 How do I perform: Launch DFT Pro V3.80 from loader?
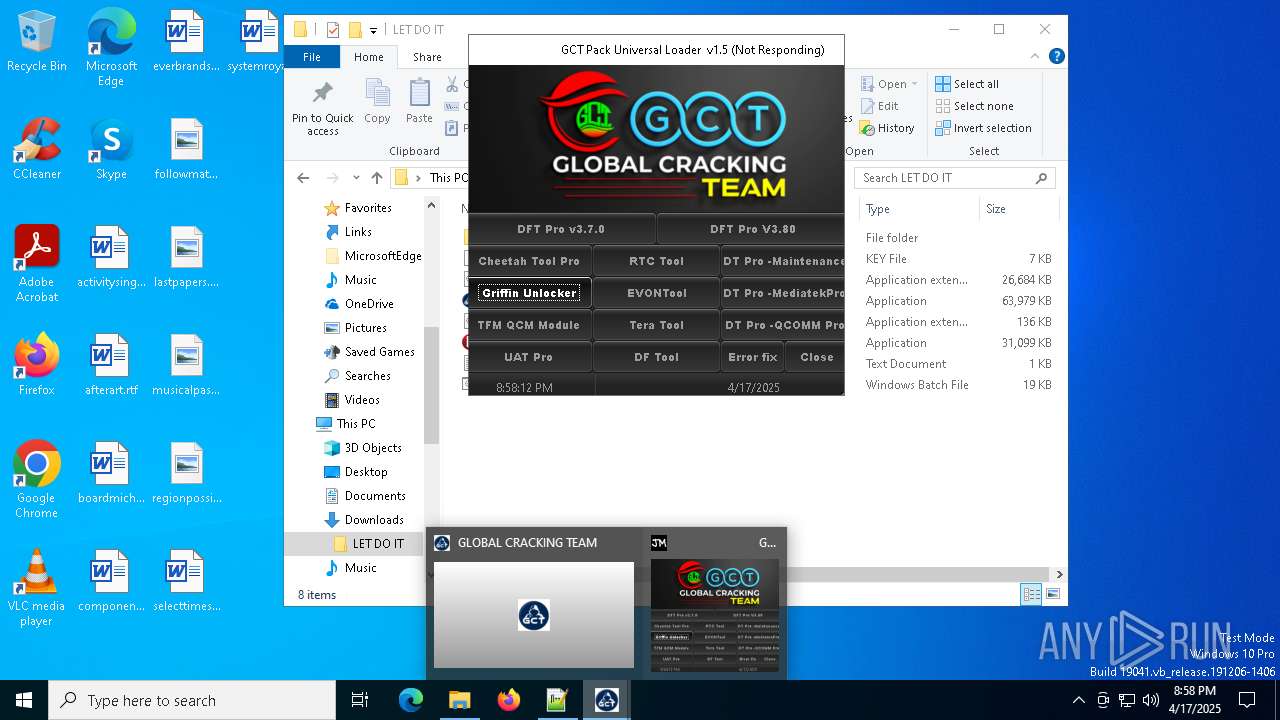pyautogui.click(x=751, y=229)
